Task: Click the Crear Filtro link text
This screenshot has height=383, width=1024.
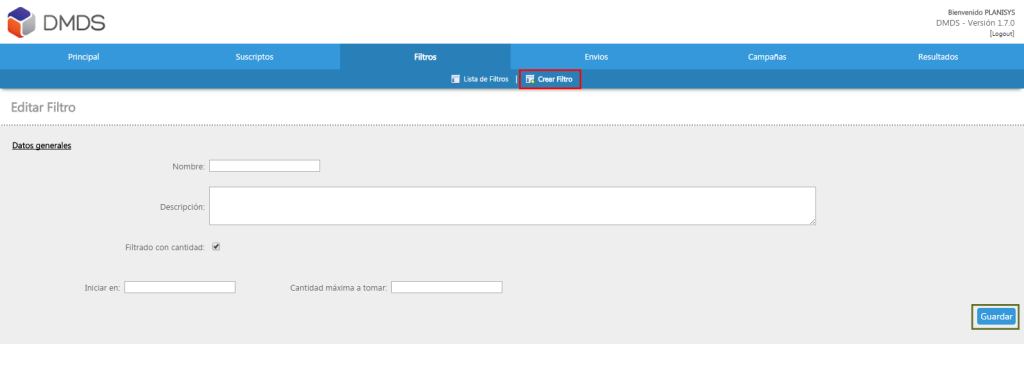Action: coord(555,79)
